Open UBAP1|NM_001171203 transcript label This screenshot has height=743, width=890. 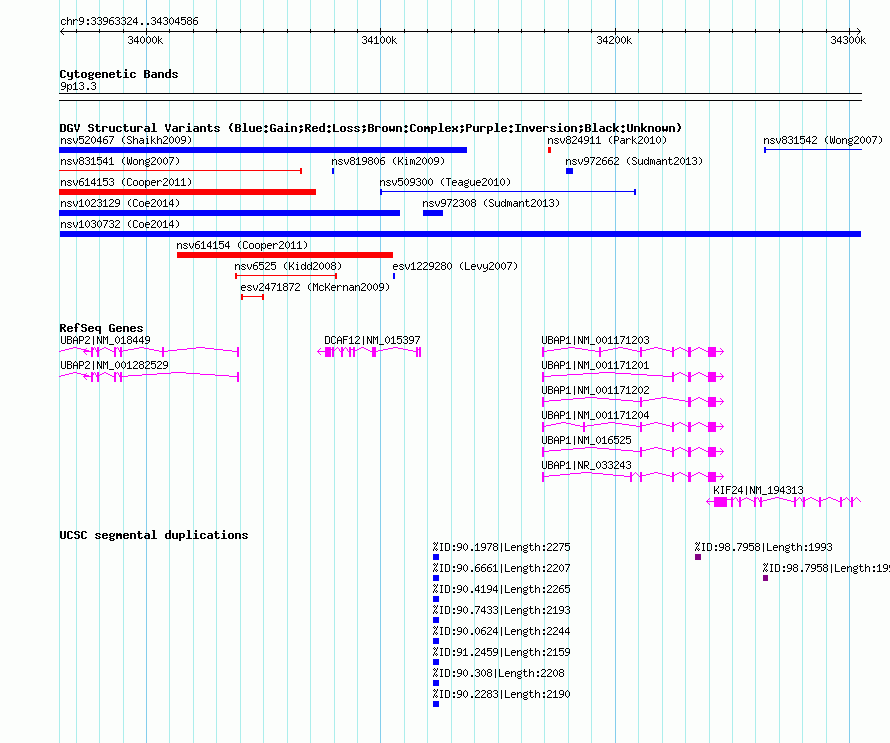click(x=595, y=340)
